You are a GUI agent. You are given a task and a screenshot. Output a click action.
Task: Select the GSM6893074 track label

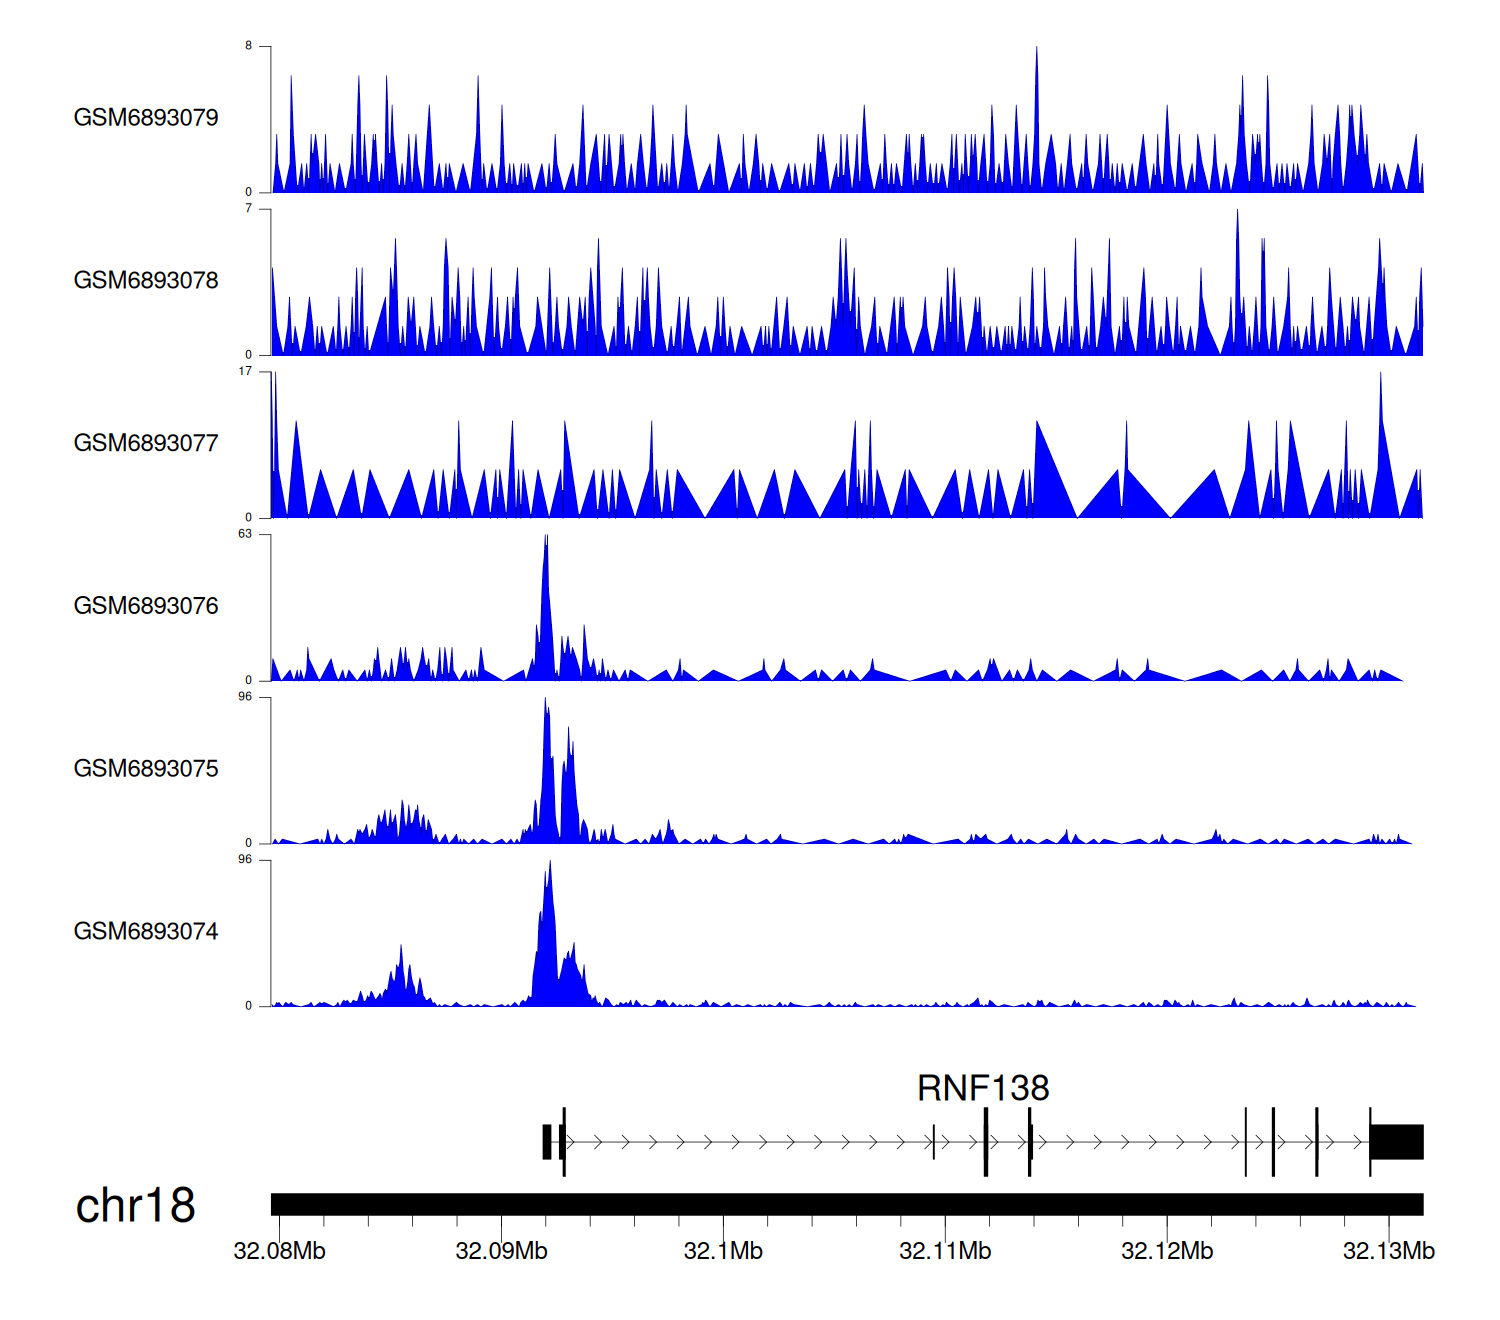146,932
